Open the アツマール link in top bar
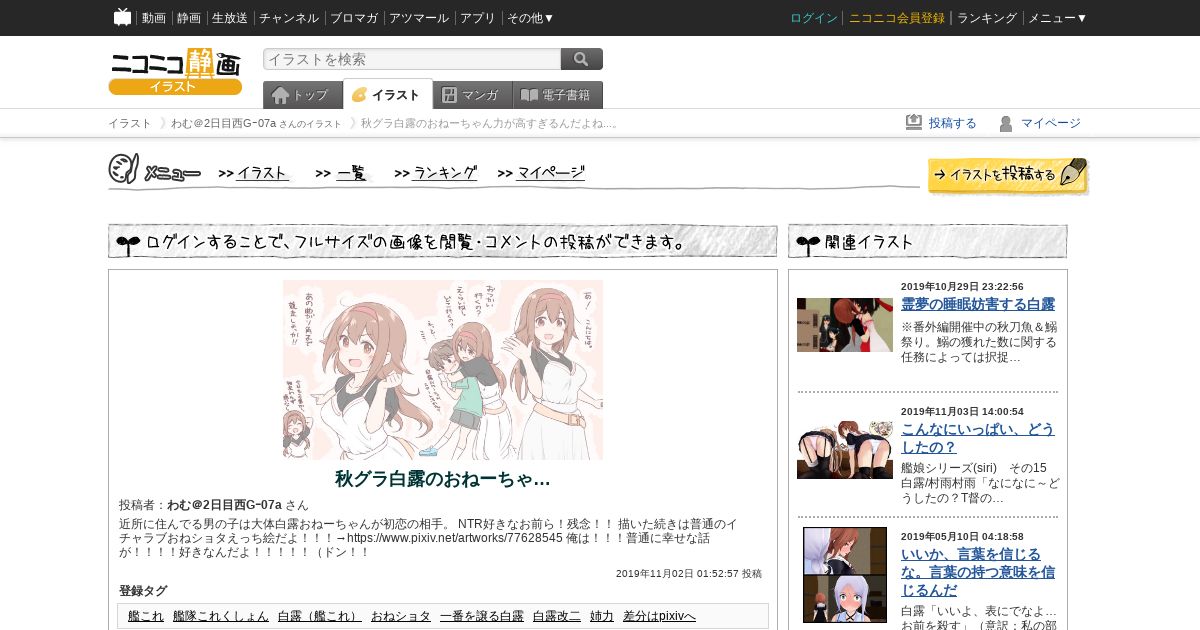This screenshot has width=1200, height=630. pos(419,18)
